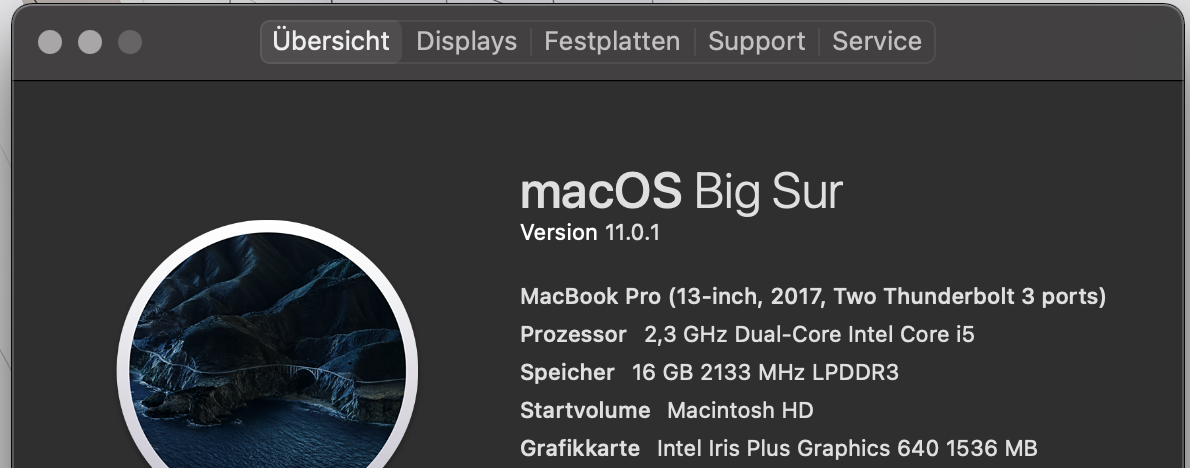Click the Prozessor label
The height and width of the screenshot is (468, 1190).
click(573, 335)
